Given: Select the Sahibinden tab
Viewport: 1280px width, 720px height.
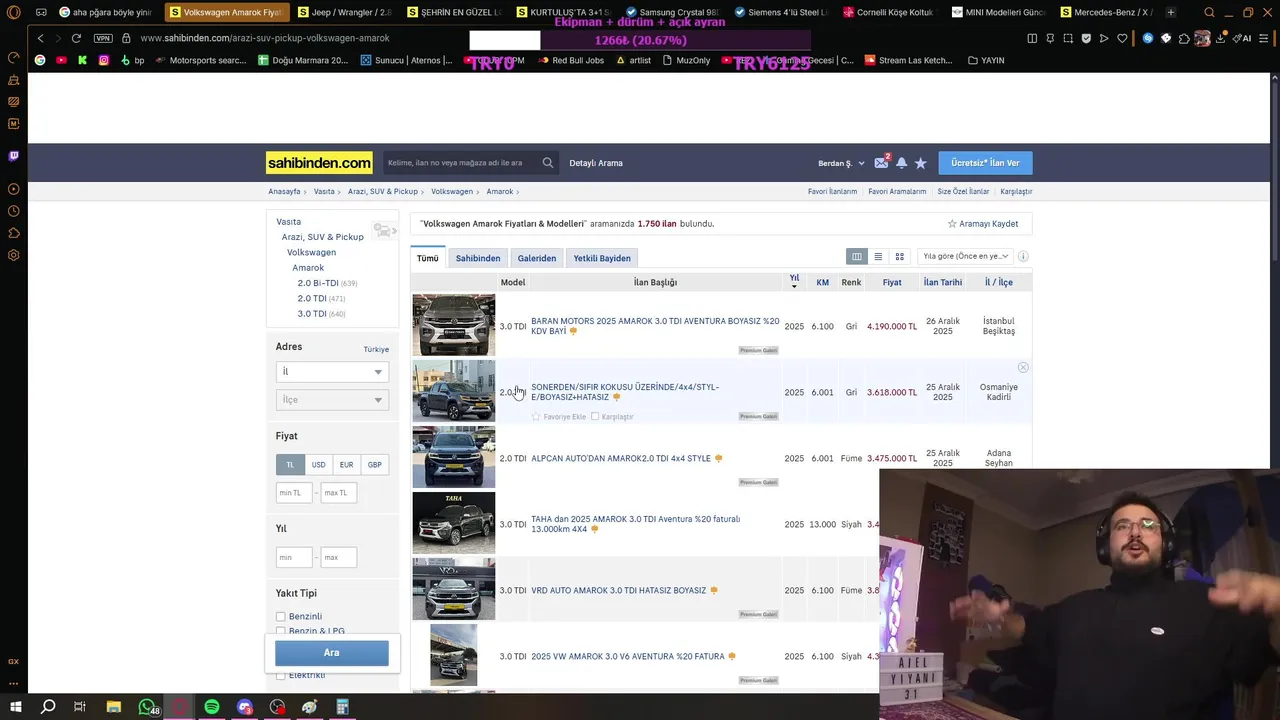Looking at the screenshot, I should tap(478, 258).
